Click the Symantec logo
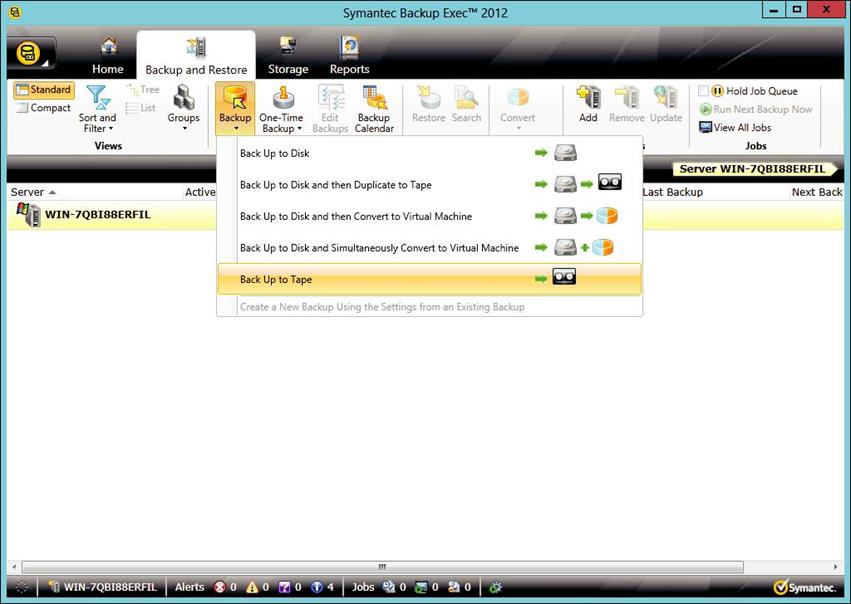The height and width of the screenshot is (604, 851). tap(805, 588)
